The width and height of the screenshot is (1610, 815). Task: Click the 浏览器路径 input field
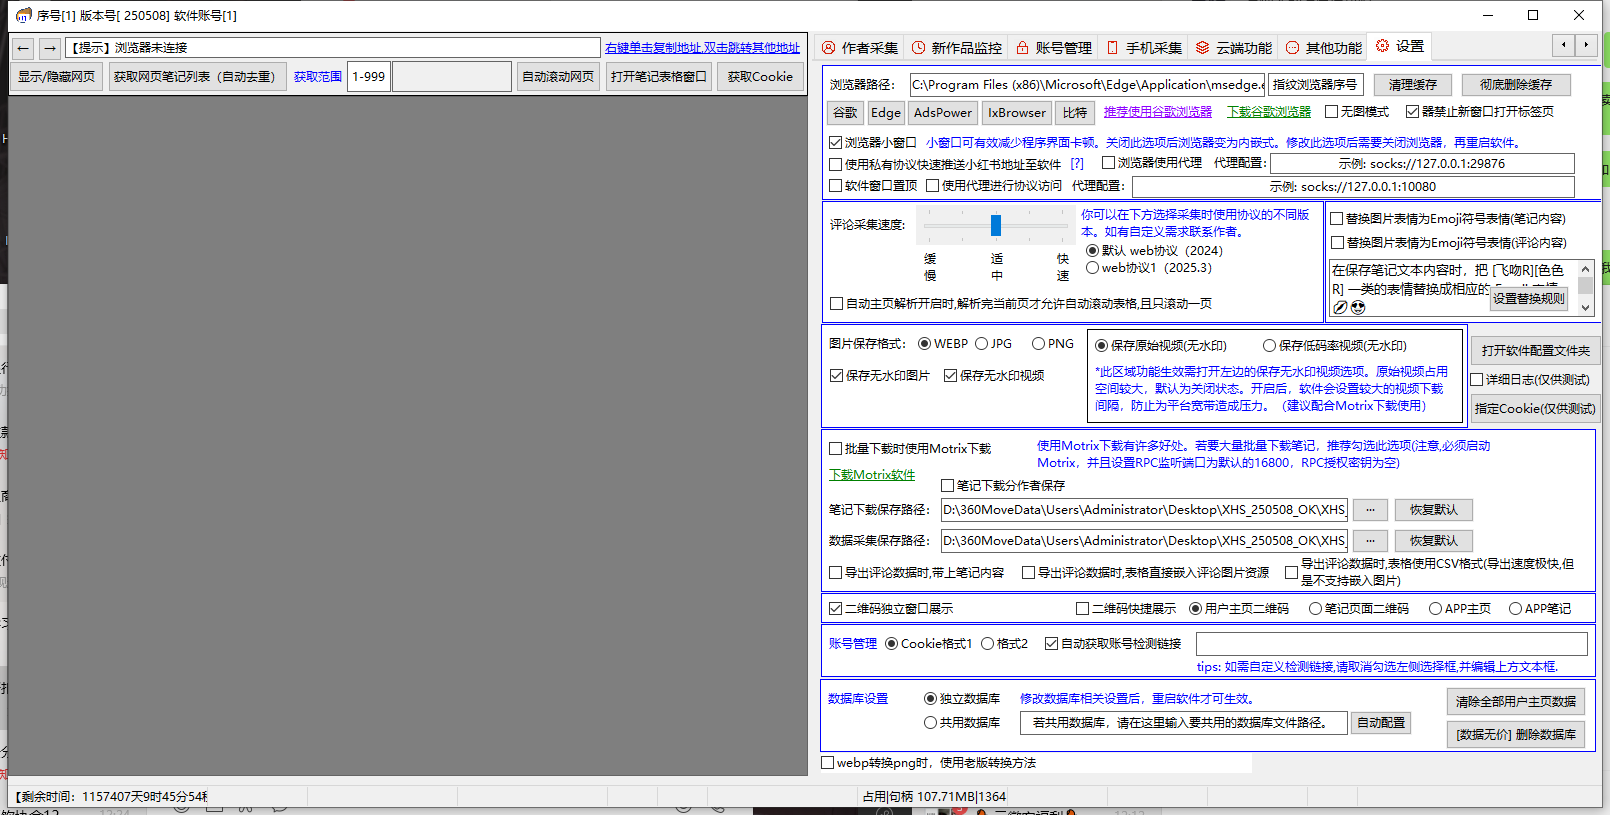click(1087, 85)
